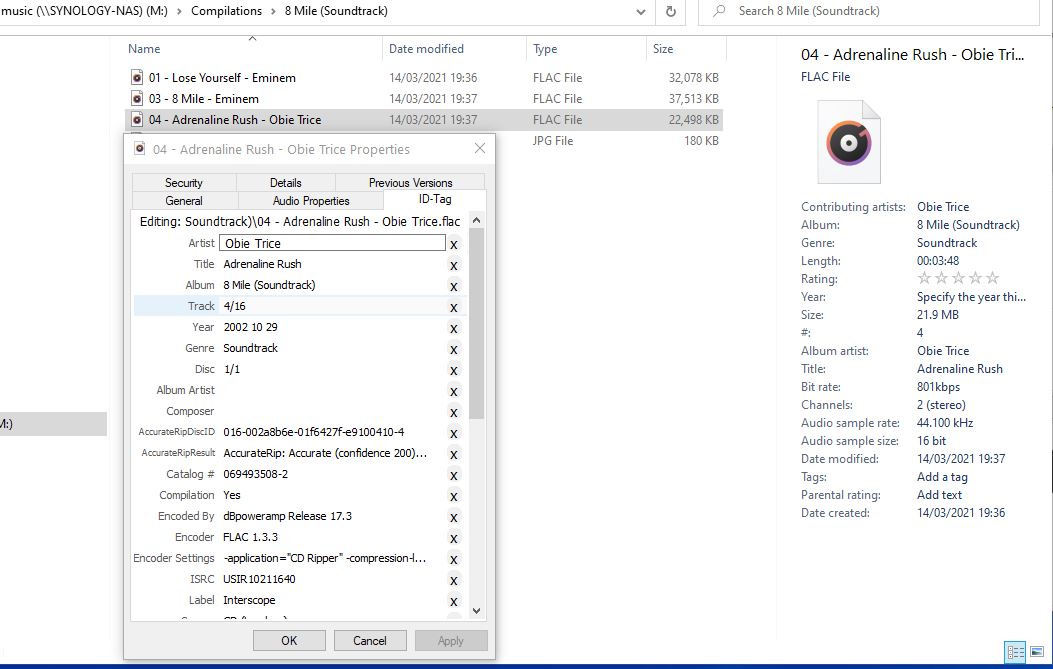The width and height of the screenshot is (1053, 669).
Task: Clear the Track tag with its X button
Action: point(454,308)
